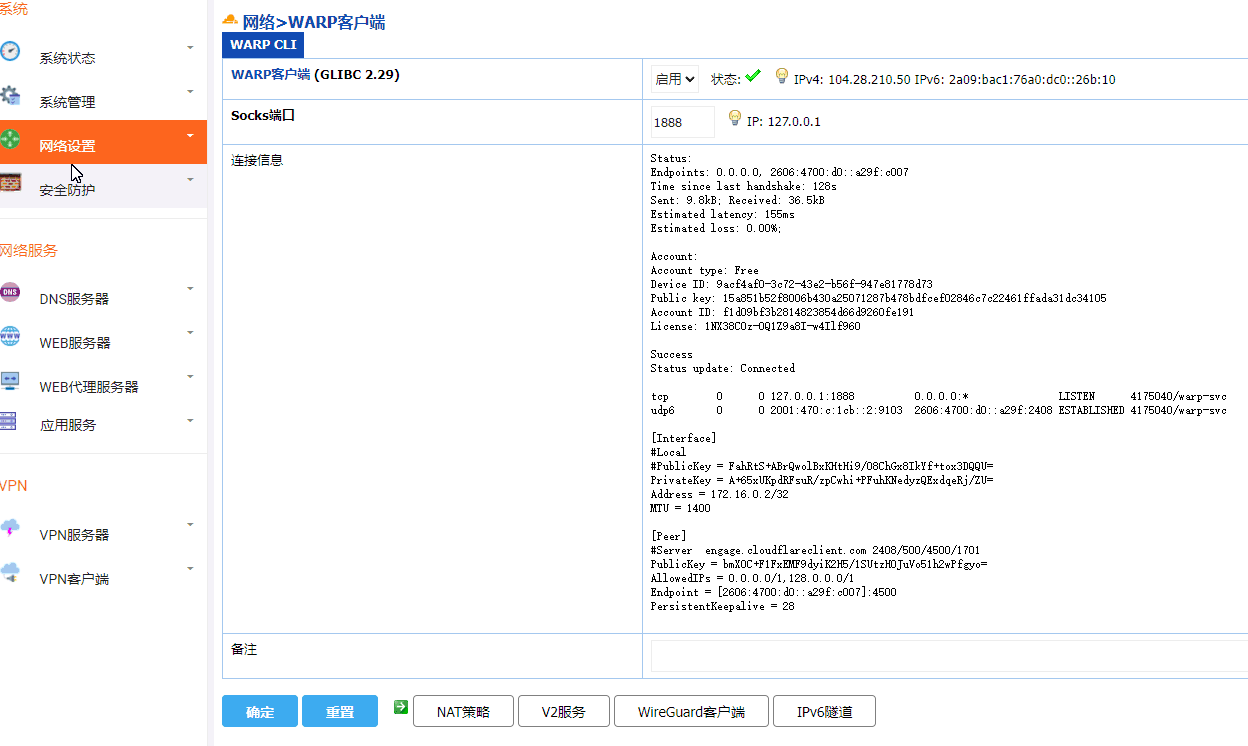The width and height of the screenshot is (1248, 746).
Task: Click the green checkmark status icon
Action: point(753,76)
